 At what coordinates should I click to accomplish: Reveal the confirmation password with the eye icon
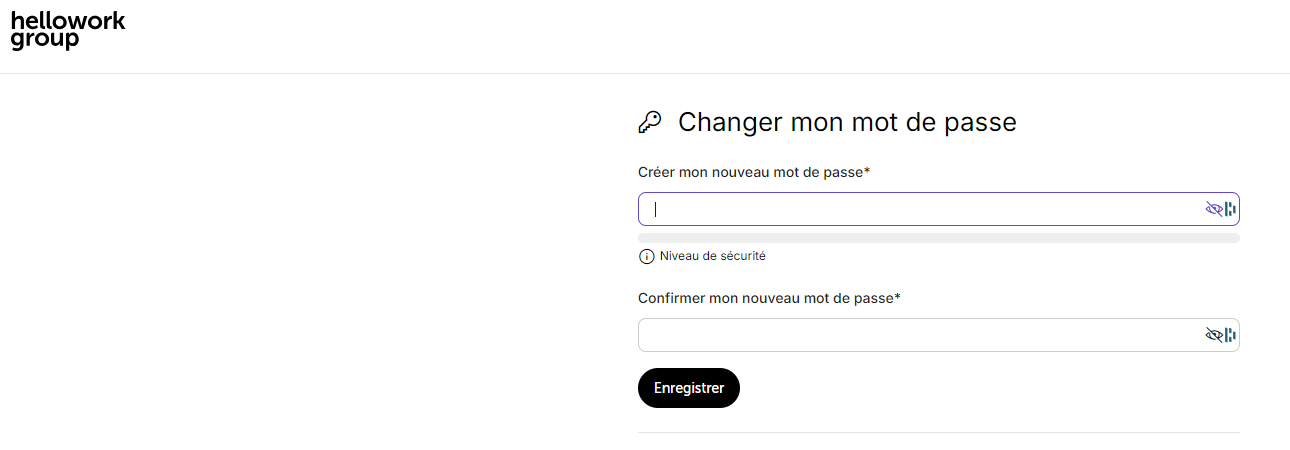[1214, 335]
